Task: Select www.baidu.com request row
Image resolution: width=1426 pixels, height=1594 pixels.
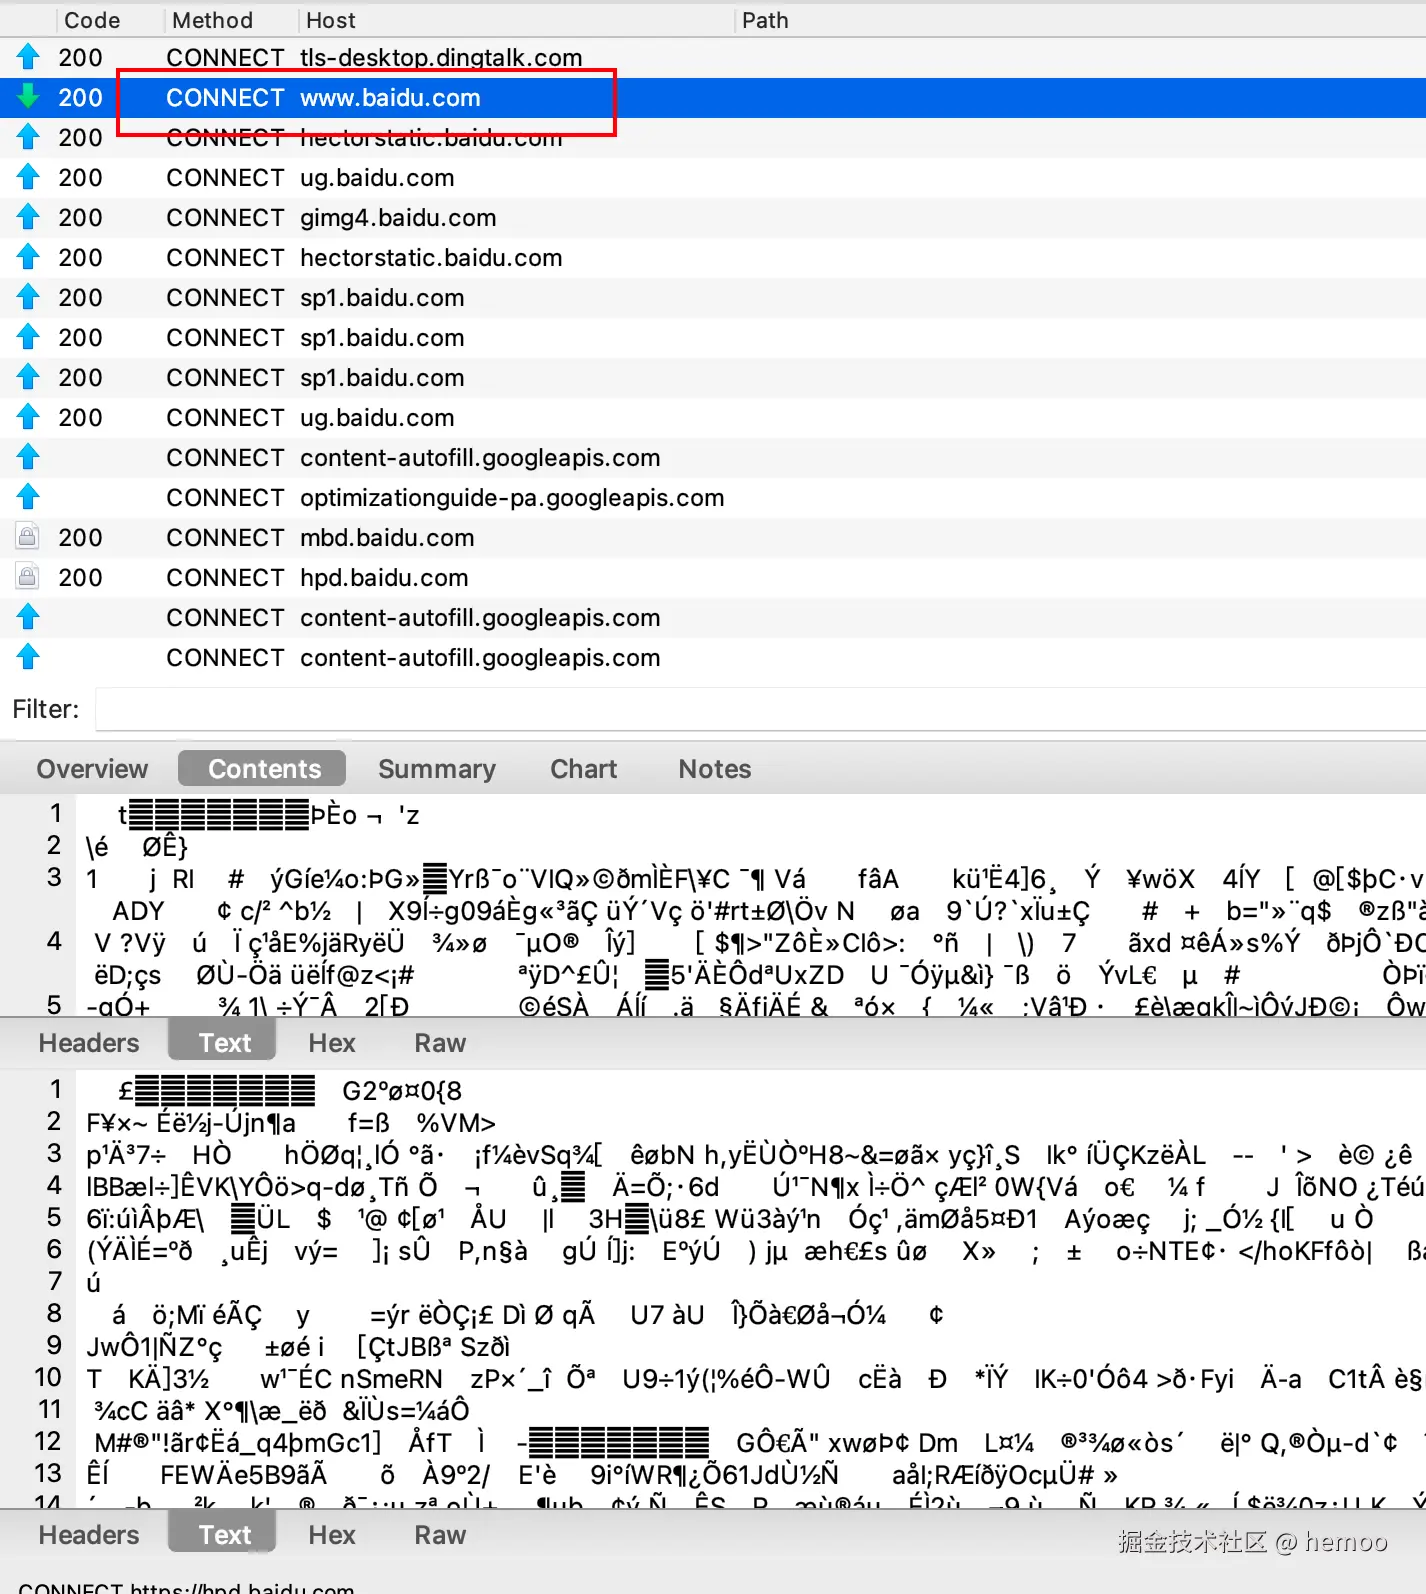Action: coord(713,98)
